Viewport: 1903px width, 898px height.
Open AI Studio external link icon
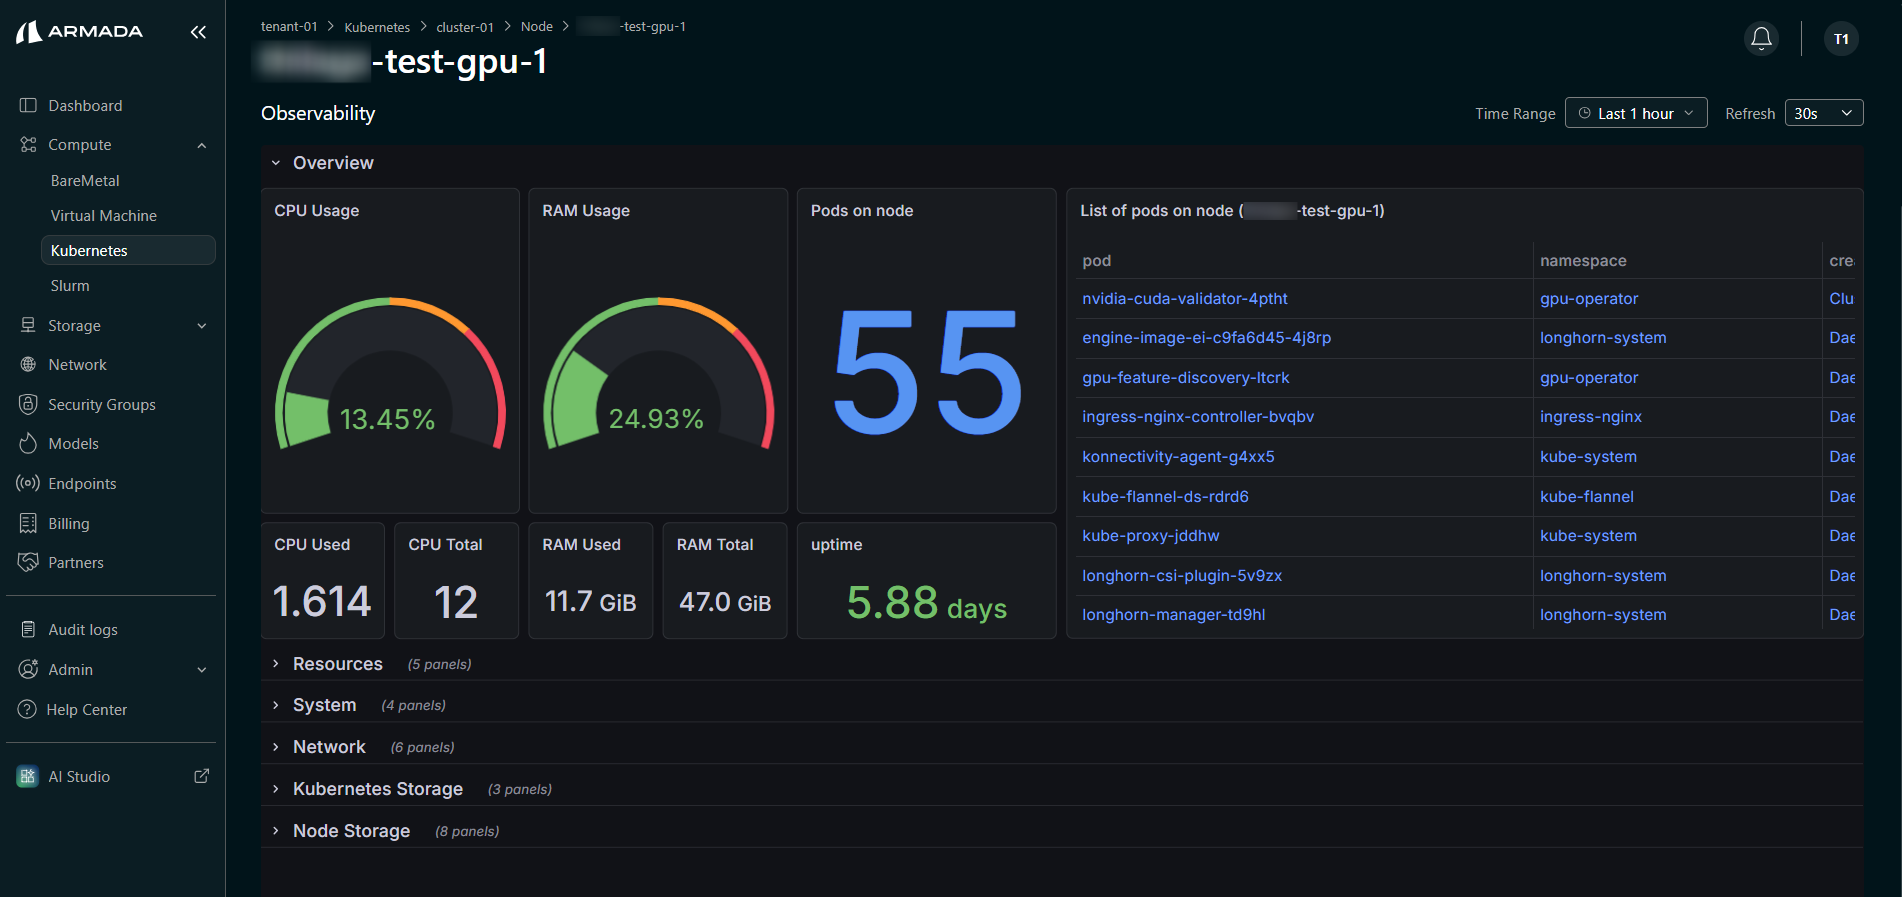pyautogui.click(x=201, y=776)
